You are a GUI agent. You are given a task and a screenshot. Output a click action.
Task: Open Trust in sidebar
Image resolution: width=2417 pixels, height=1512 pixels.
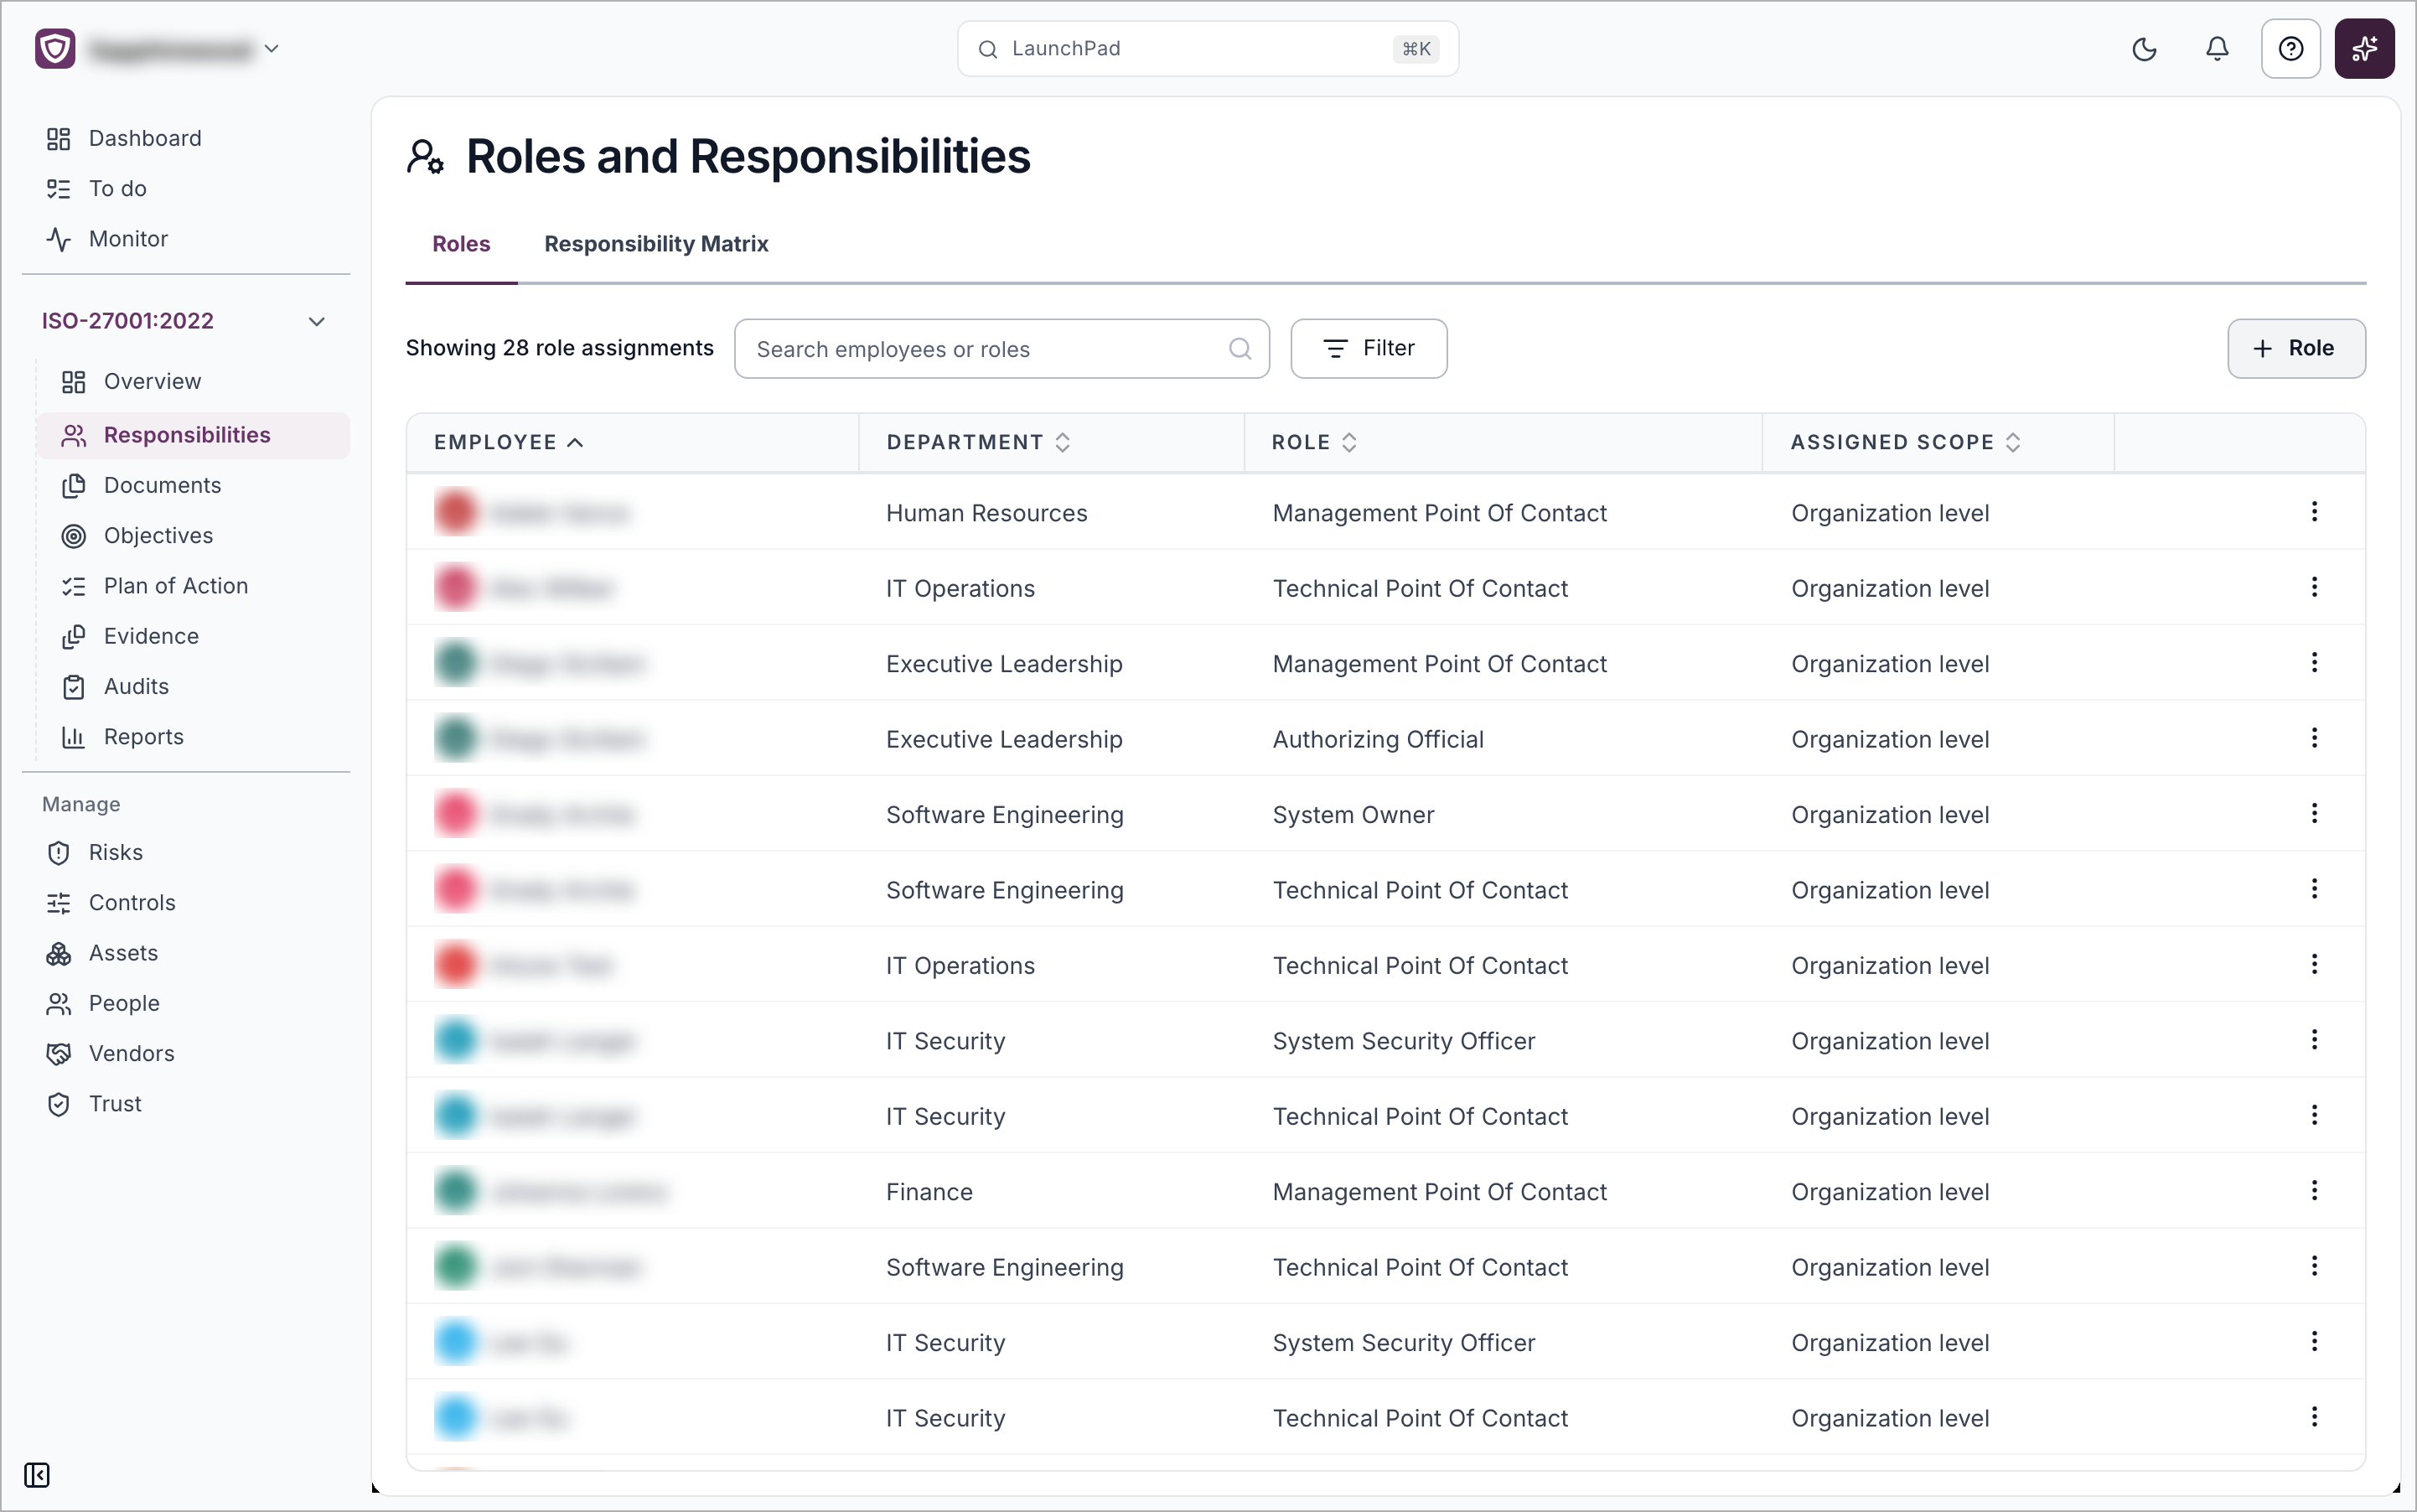click(x=95, y=1103)
